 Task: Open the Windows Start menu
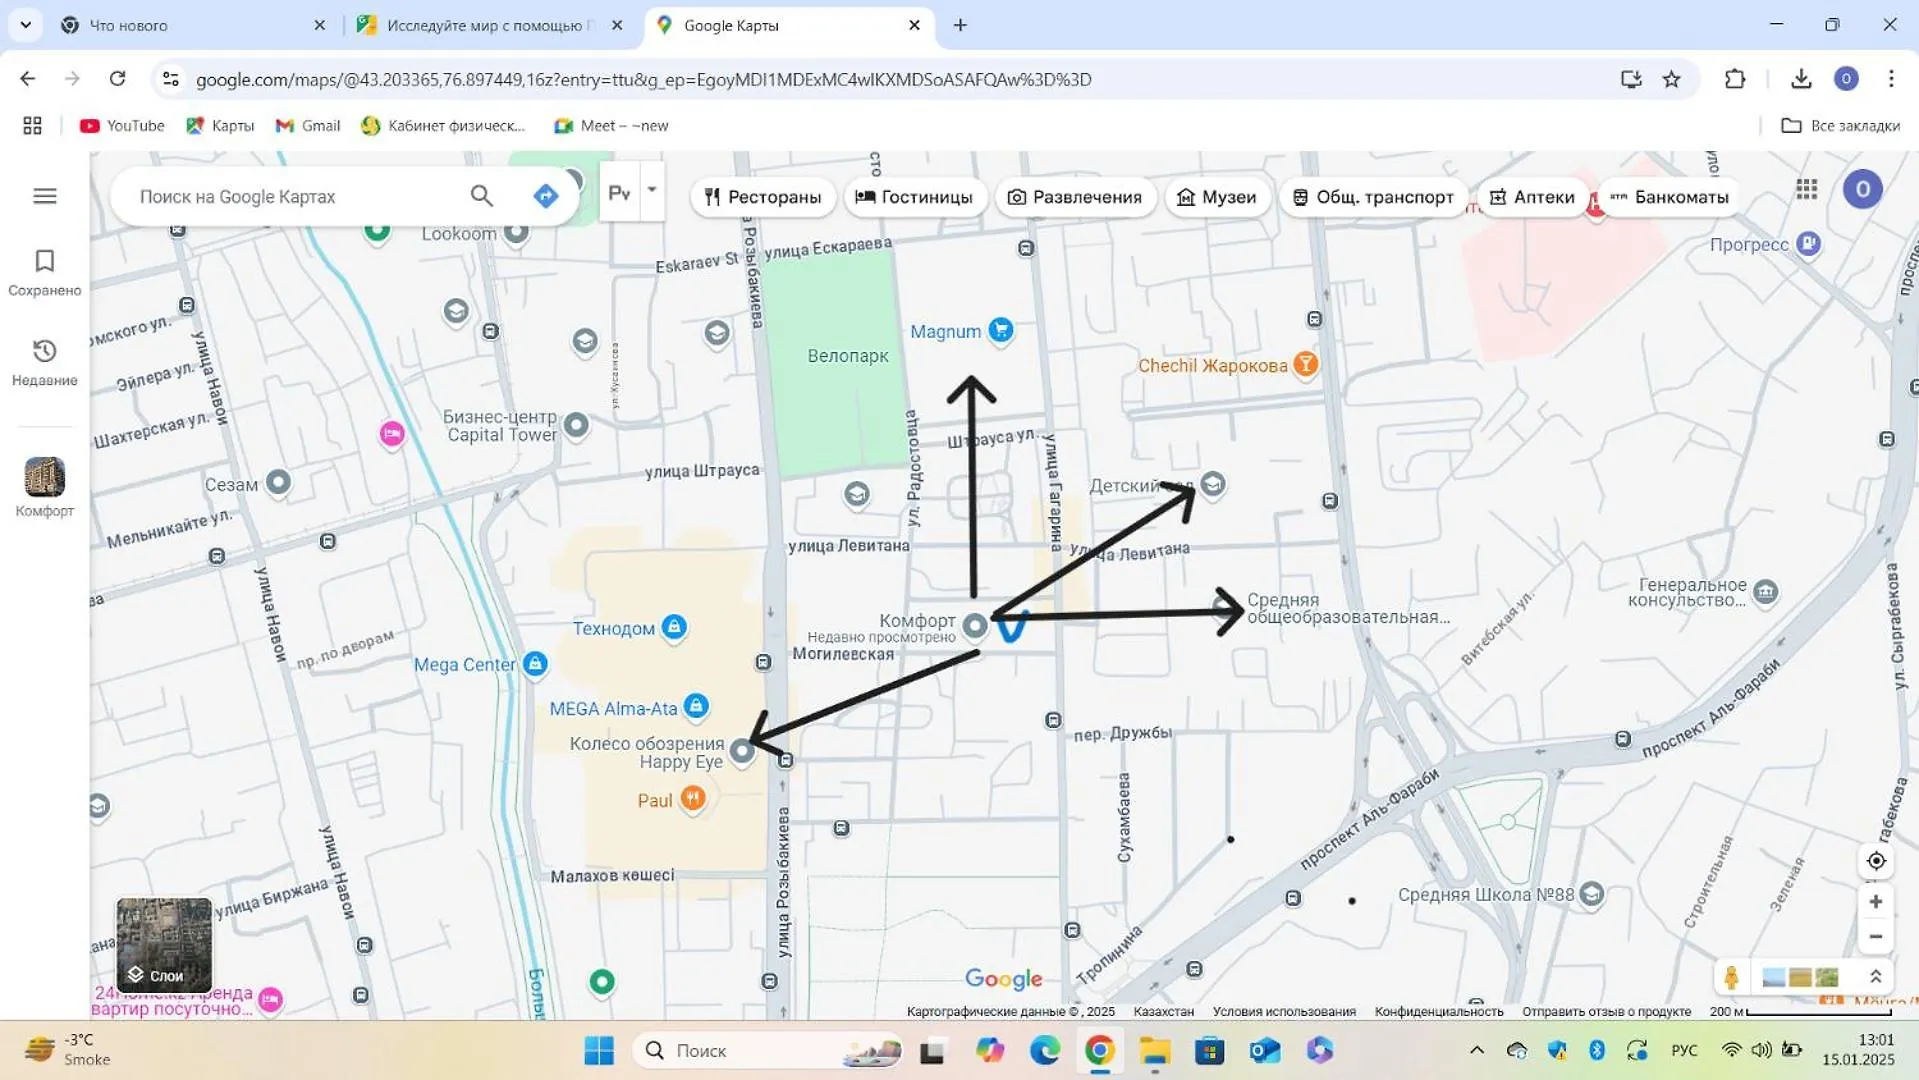pos(599,1050)
